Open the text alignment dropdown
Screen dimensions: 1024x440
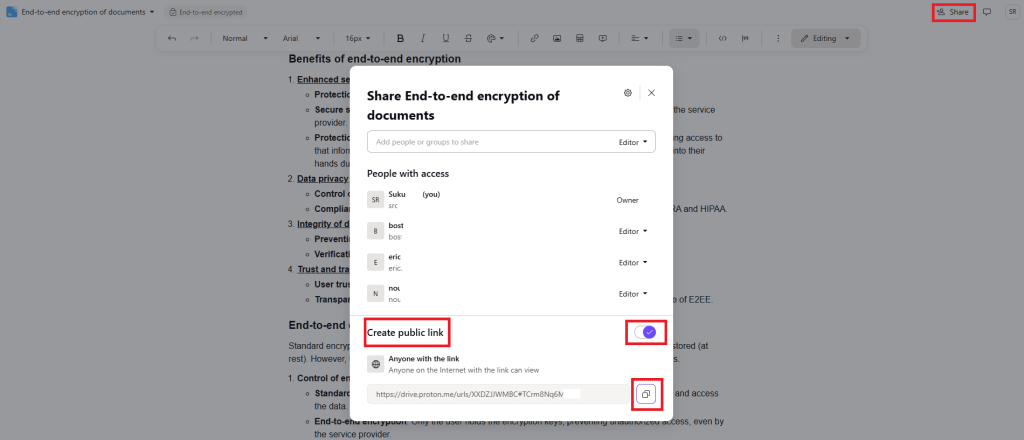coord(640,39)
